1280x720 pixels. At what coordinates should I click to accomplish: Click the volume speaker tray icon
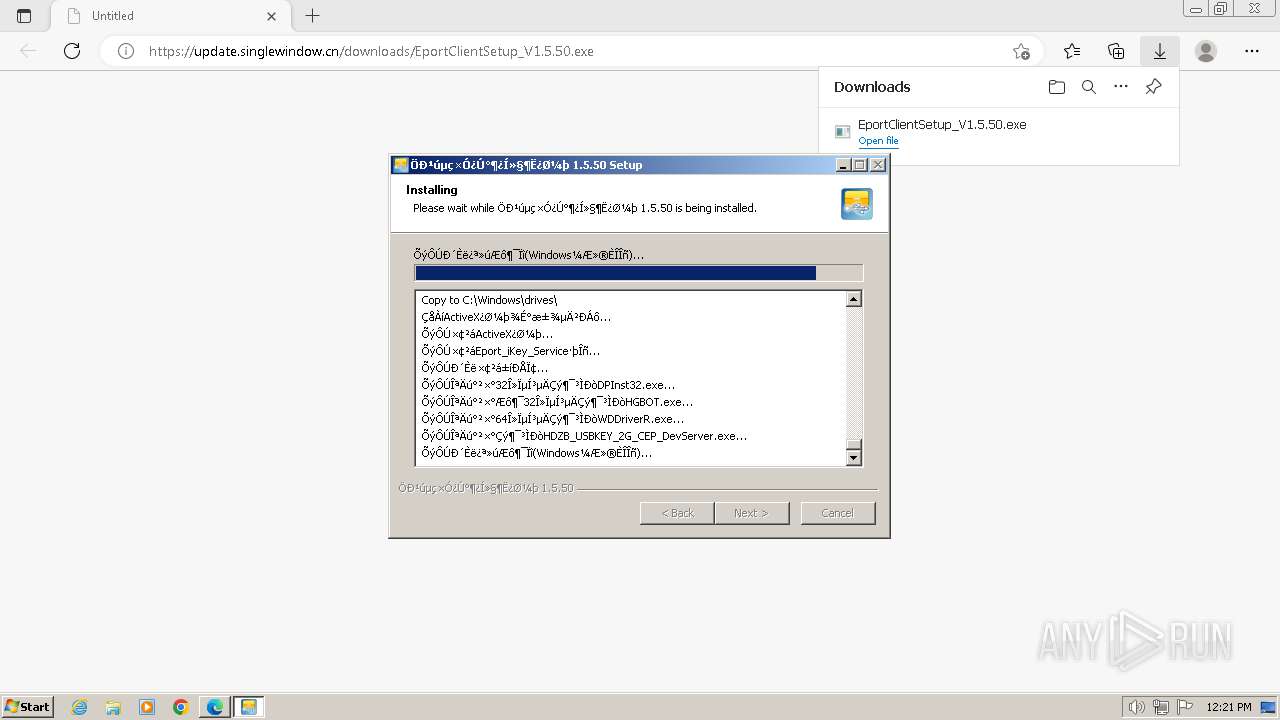click(x=1137, y=707)
